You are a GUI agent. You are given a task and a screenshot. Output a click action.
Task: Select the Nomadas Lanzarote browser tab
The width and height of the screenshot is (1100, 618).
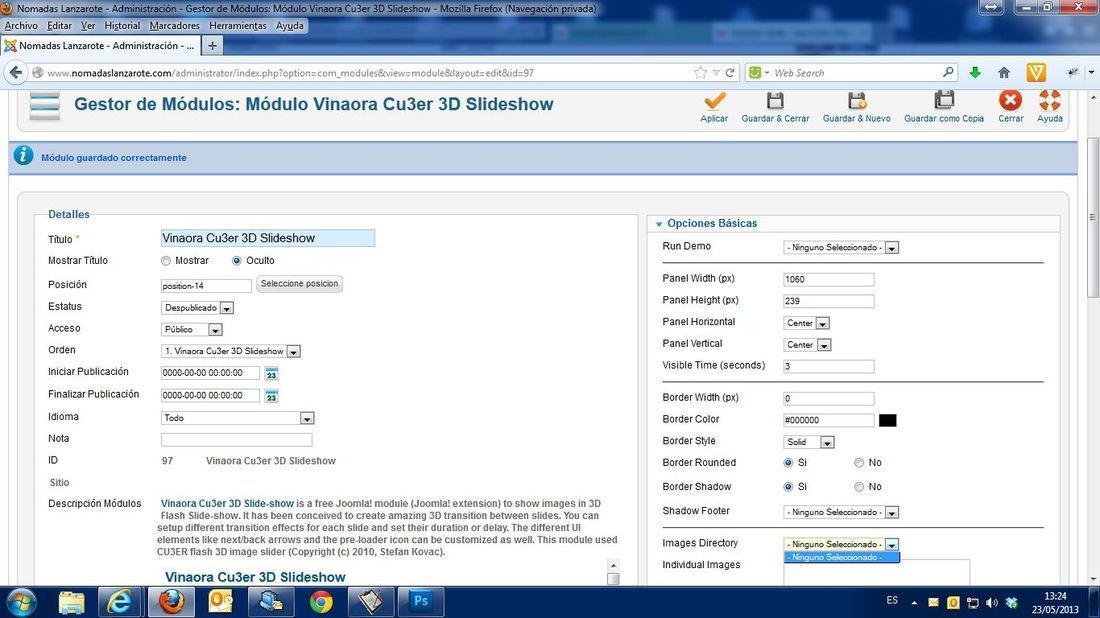pos(100,46)
